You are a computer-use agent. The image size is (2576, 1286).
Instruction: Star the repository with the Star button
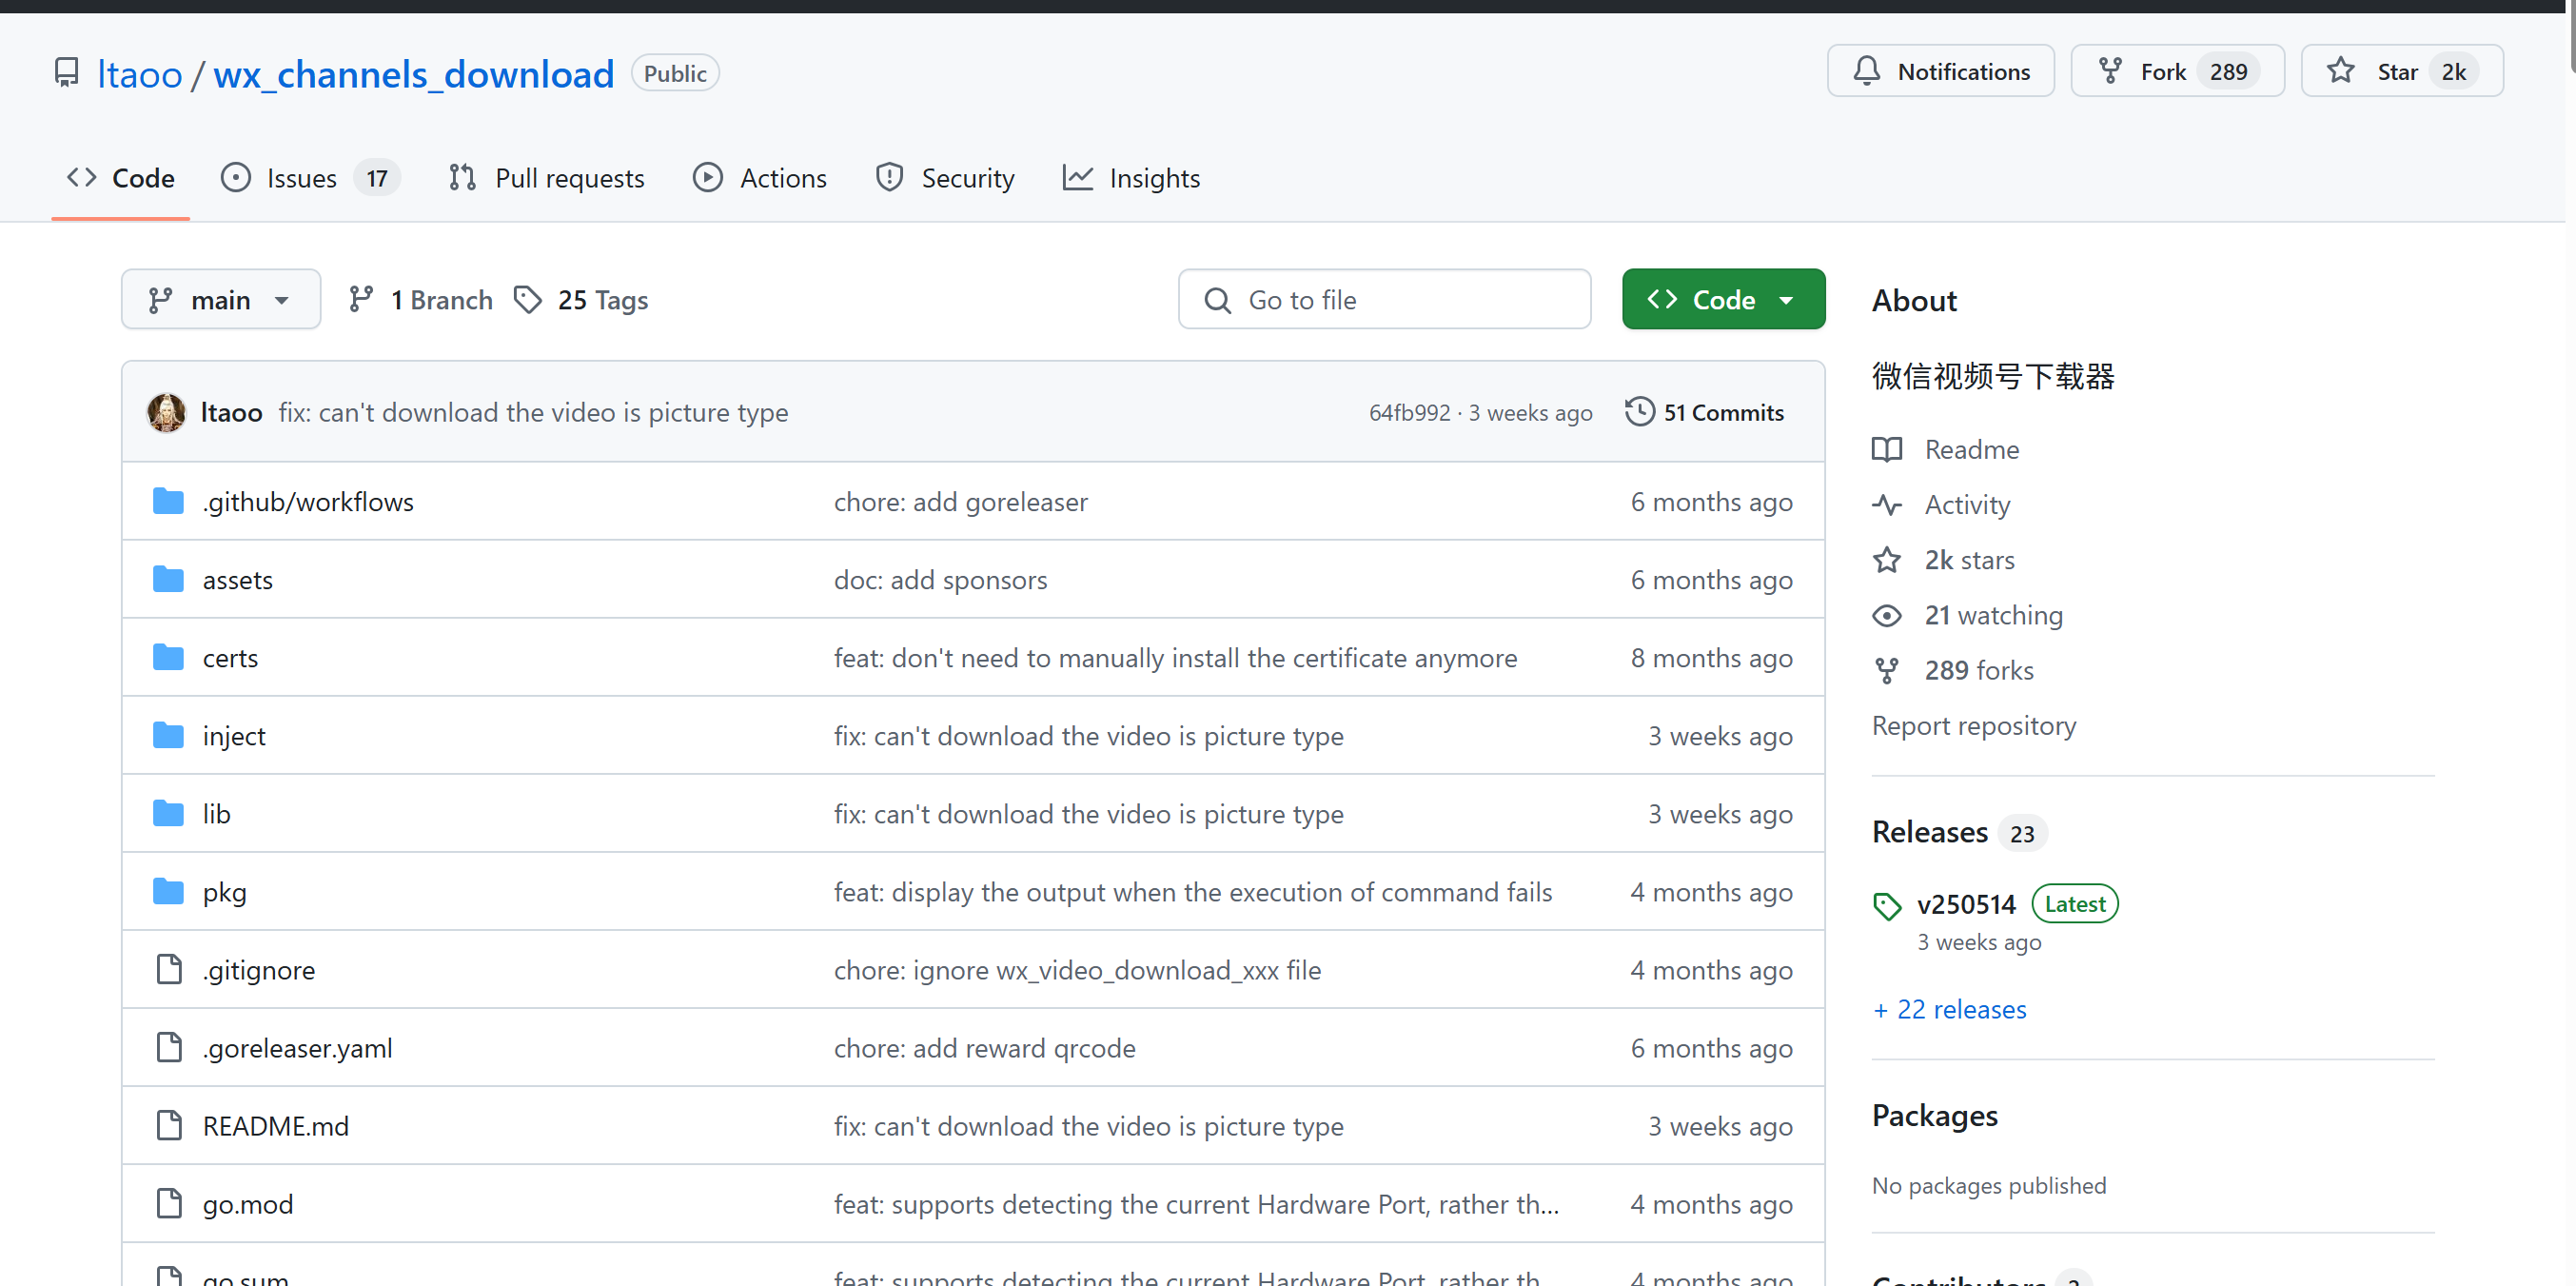pos(2402,71)
